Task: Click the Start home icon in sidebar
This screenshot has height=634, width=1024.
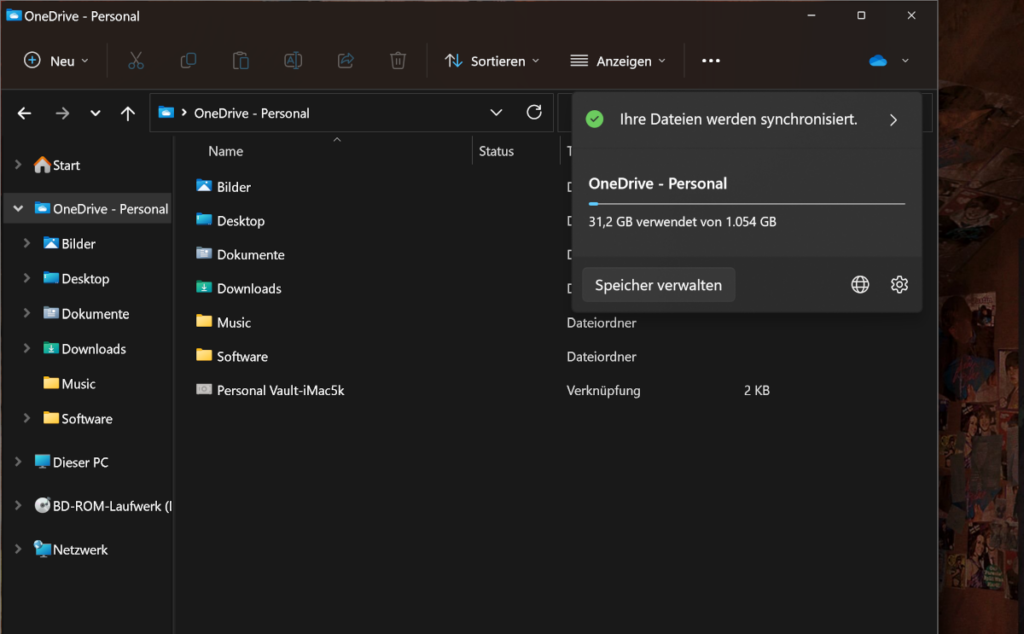Action: click(42, 165)
